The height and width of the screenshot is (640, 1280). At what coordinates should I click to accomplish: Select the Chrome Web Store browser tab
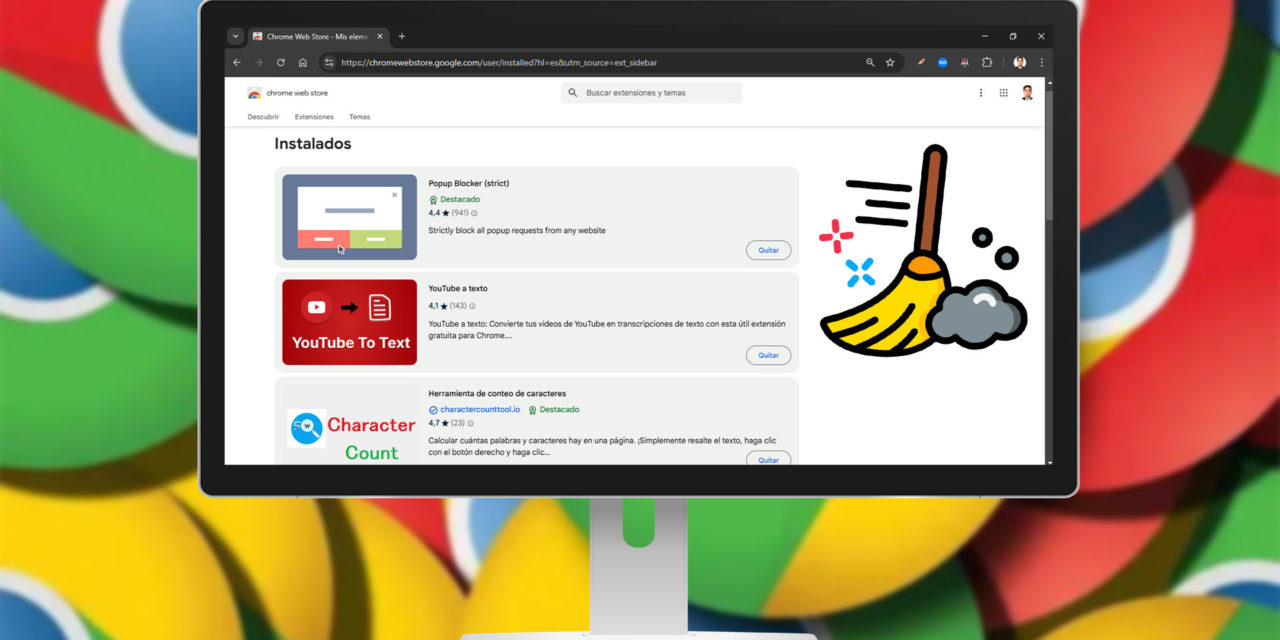click(x=317, y=36)
